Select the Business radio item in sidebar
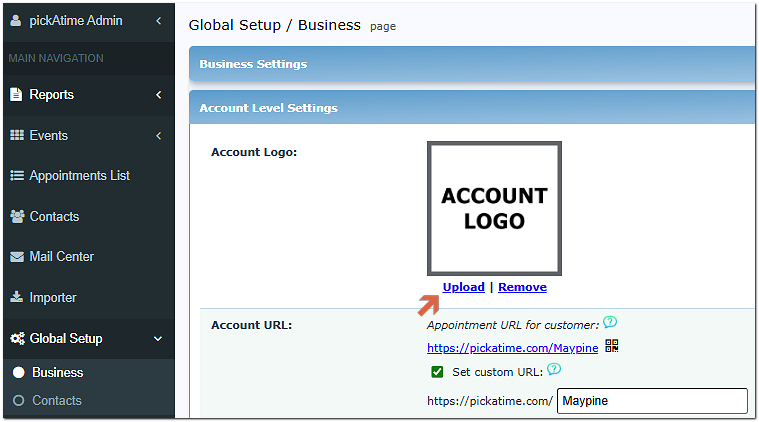Image resolution: width=759 pixels, height=422 pixels. (18, 373)
